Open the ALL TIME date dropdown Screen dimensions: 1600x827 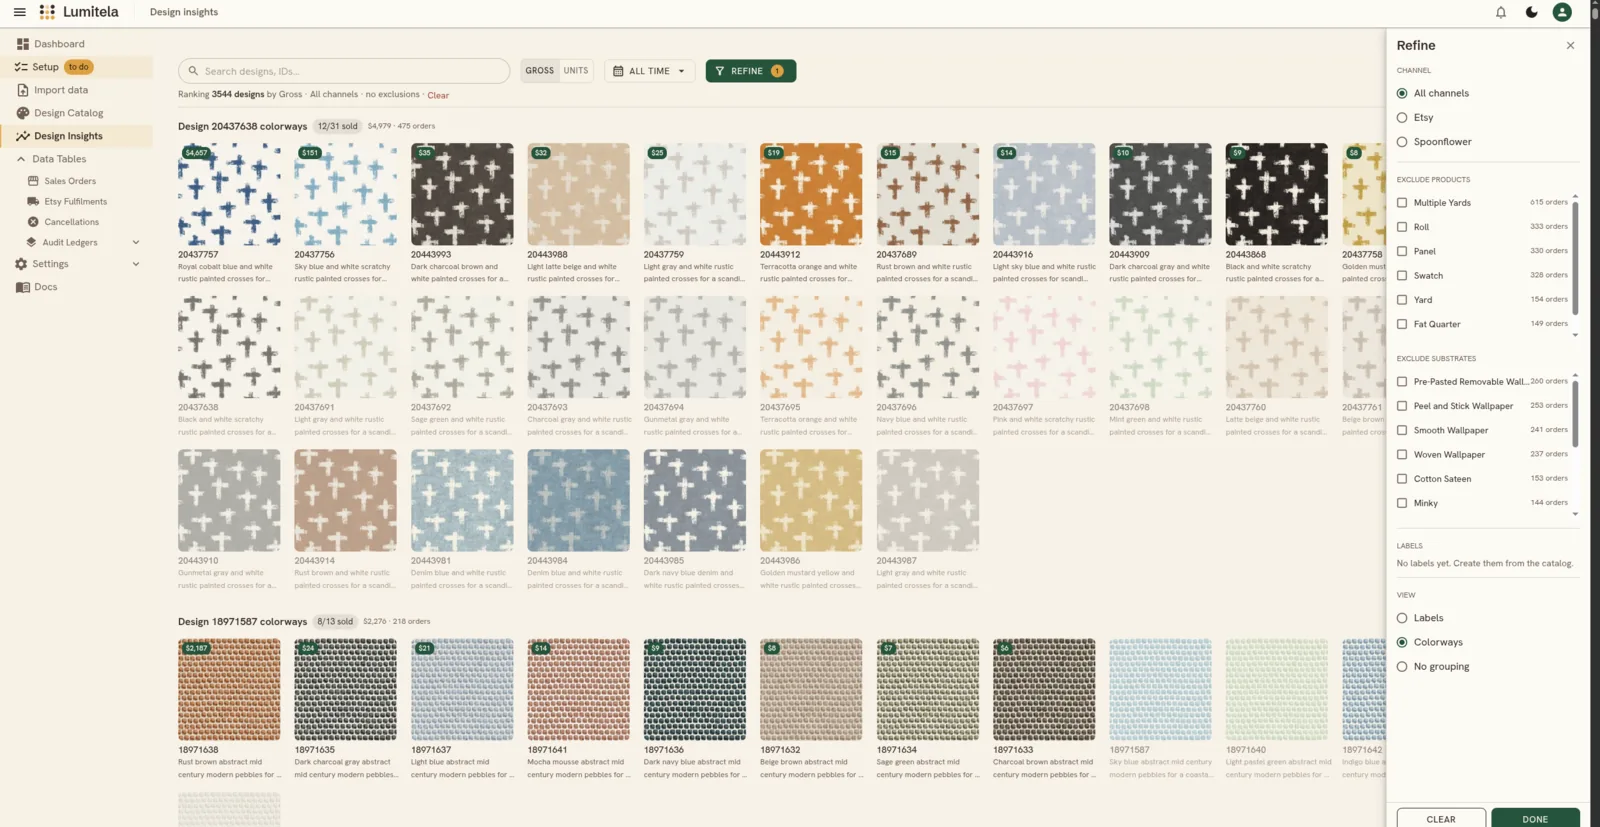tap(649, 71)
